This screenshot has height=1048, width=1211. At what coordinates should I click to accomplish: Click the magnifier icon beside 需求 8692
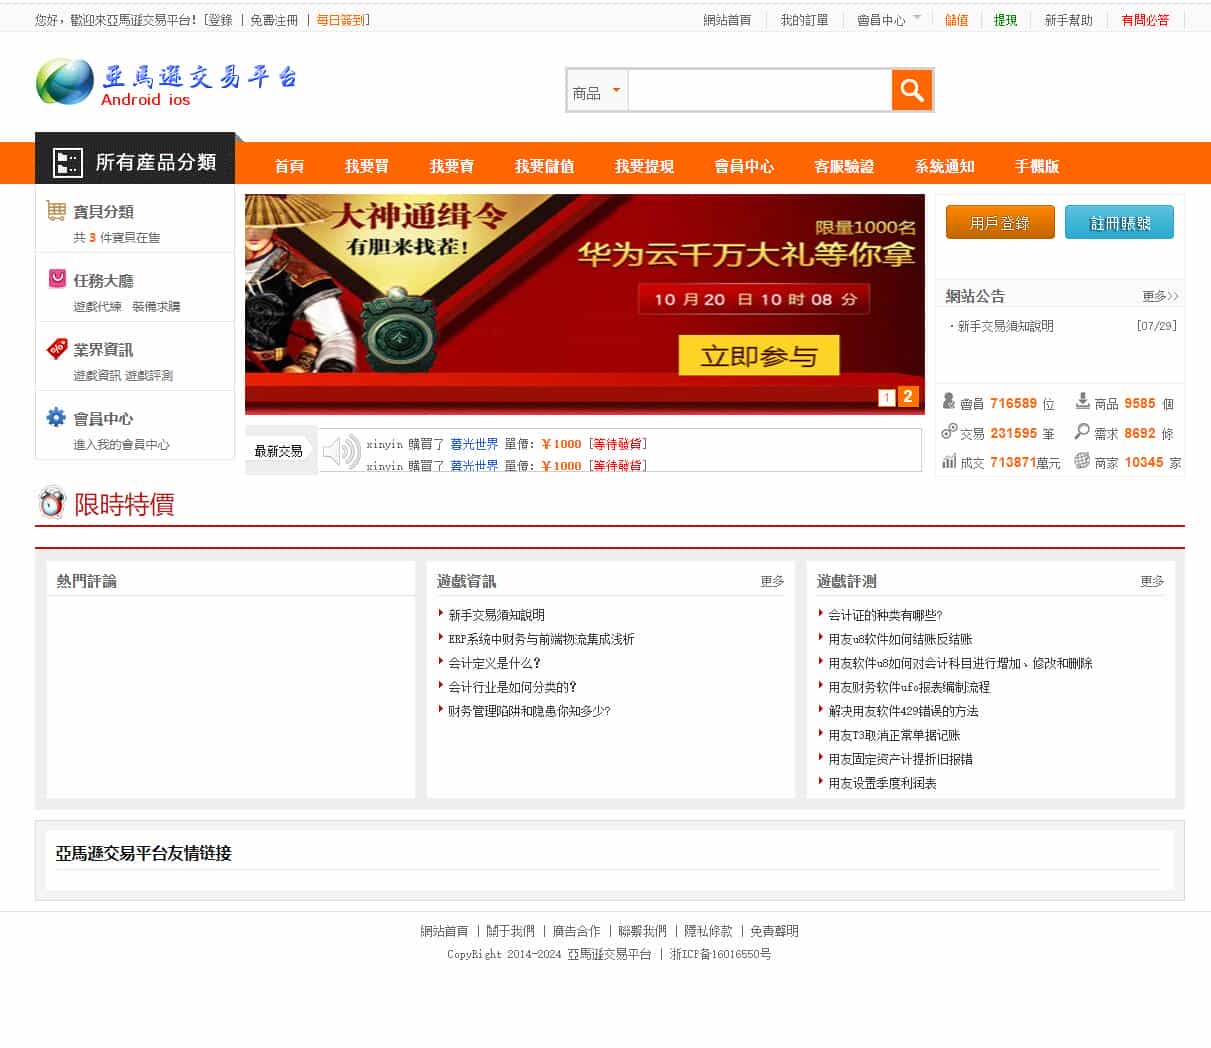[x=1082, y=431]
